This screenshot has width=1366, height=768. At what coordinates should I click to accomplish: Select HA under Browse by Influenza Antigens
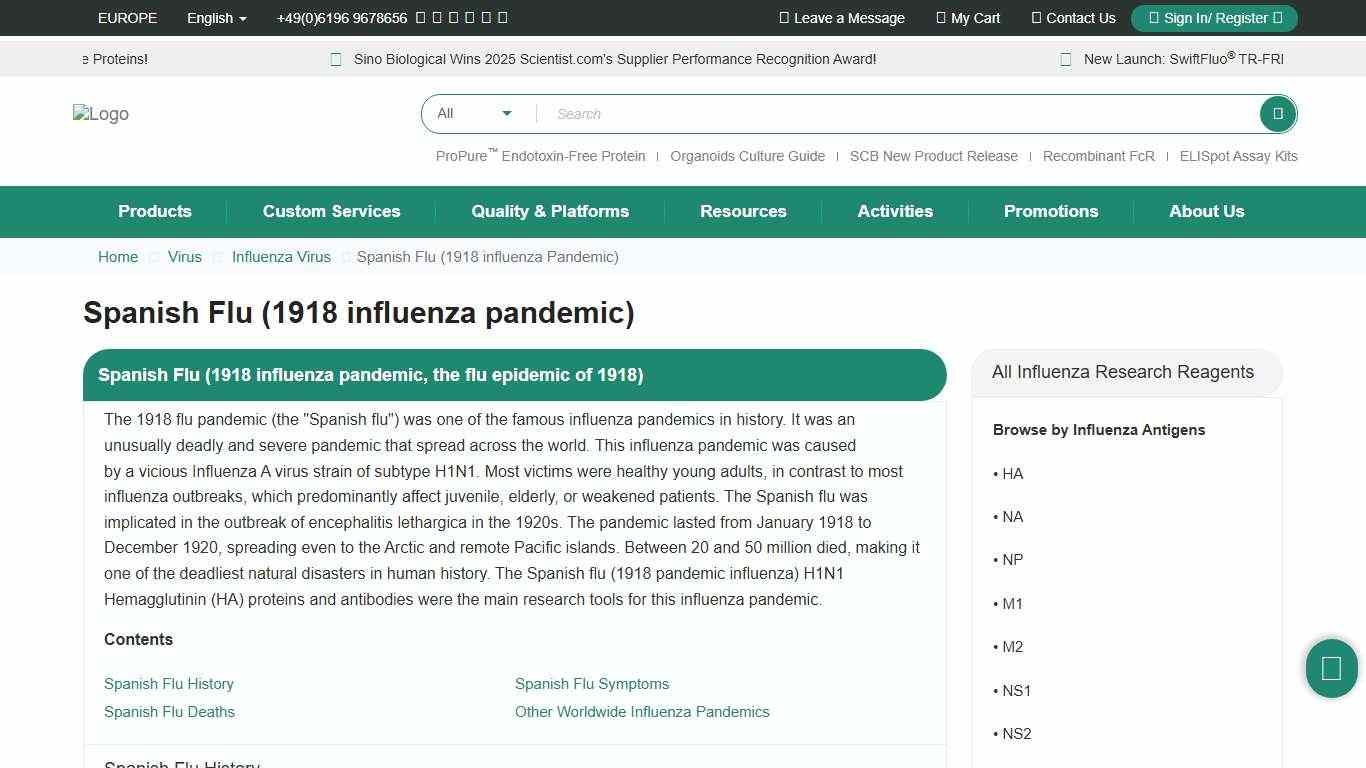point(1012,473)
